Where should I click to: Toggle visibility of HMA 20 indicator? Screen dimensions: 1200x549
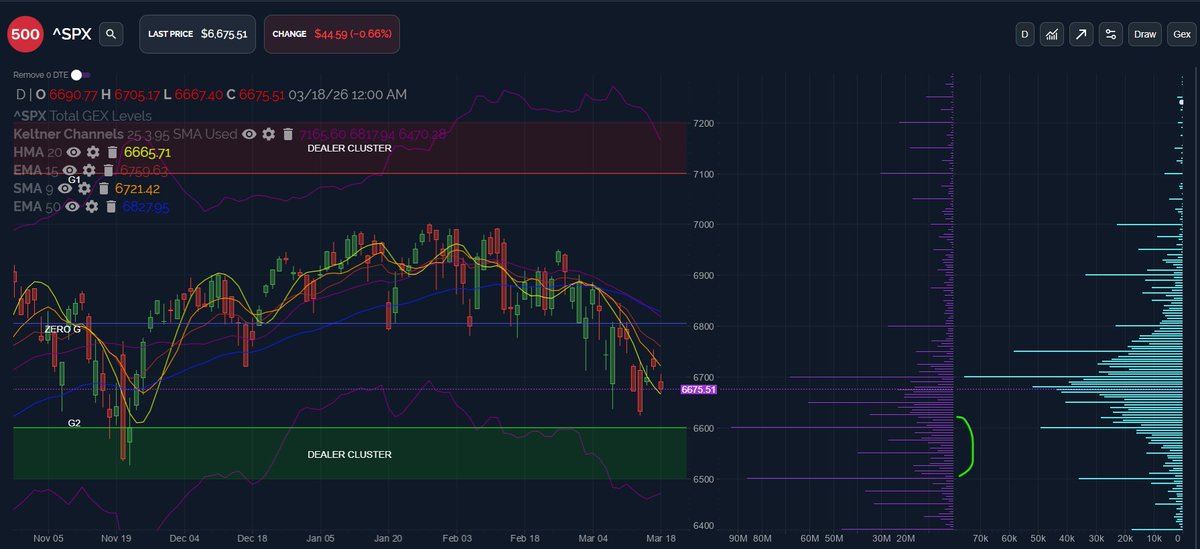(72, 152)
